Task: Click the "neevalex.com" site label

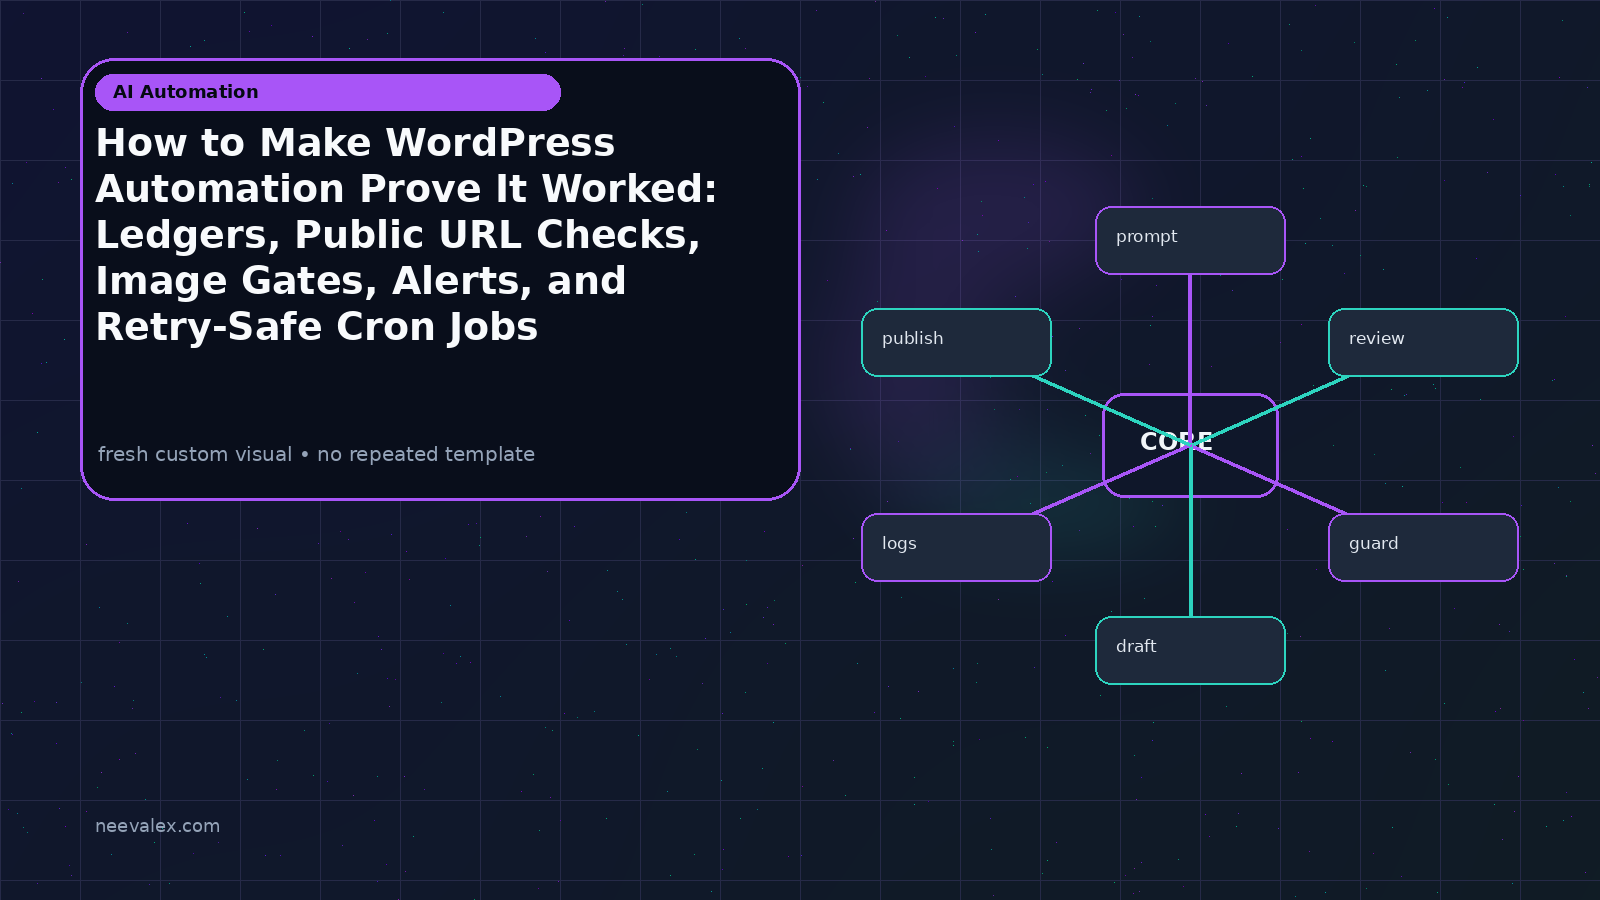Action: pyautogui.click(x=157, y=826)
